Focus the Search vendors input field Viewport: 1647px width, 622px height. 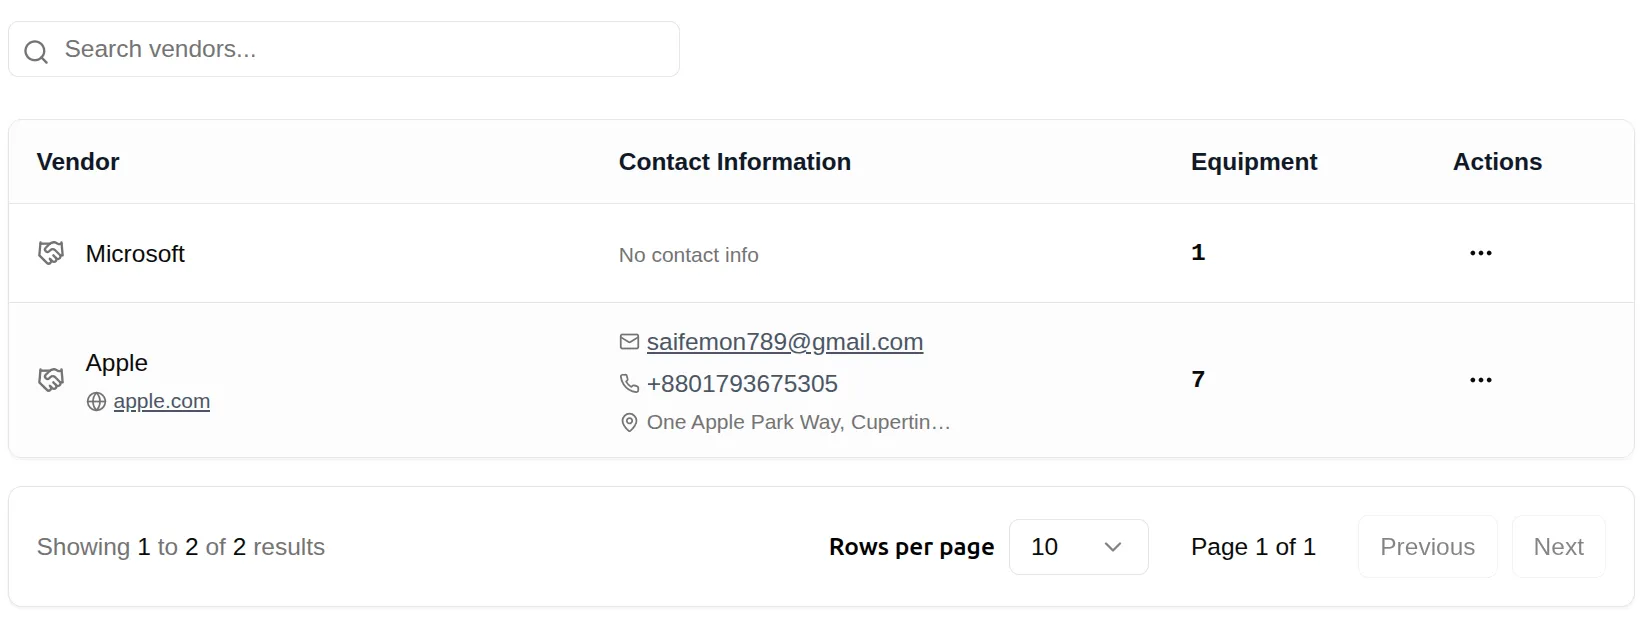[360, 50]
